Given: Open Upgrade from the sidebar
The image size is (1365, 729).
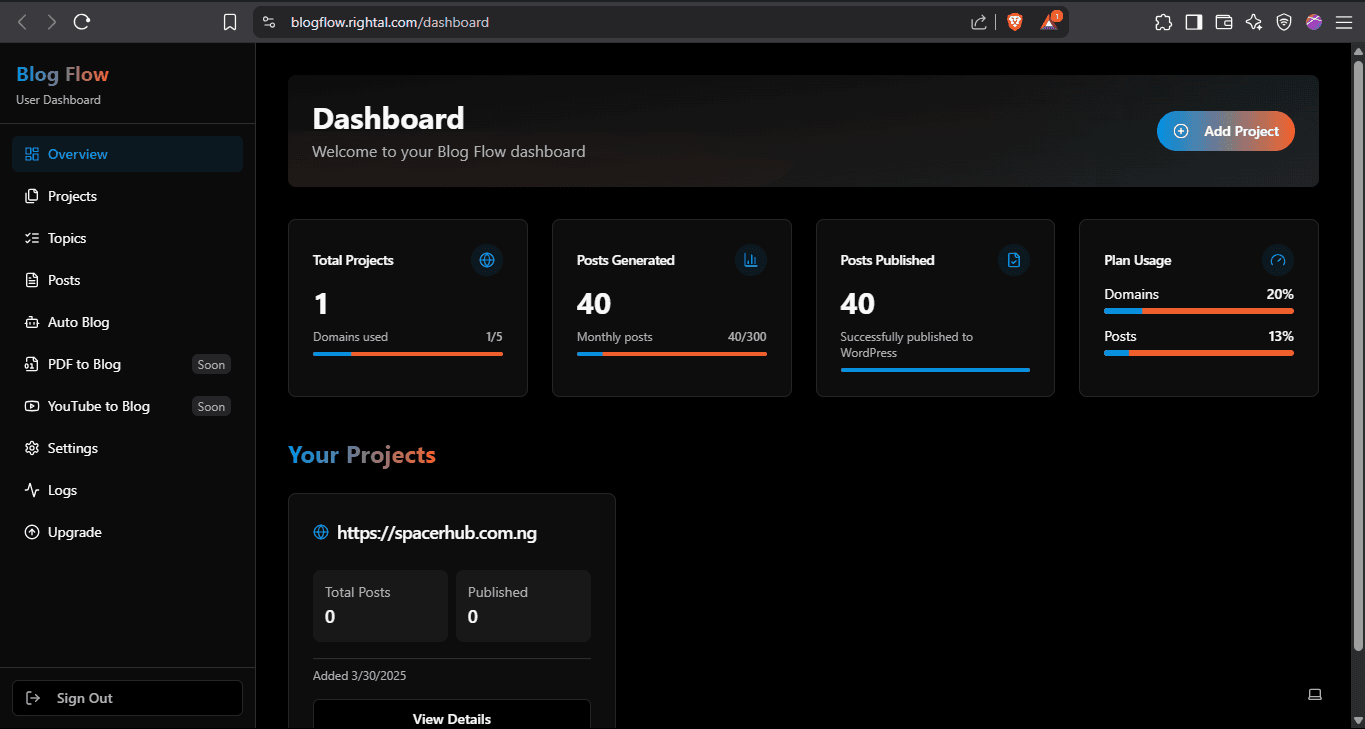Looking at the screenshot, I should coord(127,532).
